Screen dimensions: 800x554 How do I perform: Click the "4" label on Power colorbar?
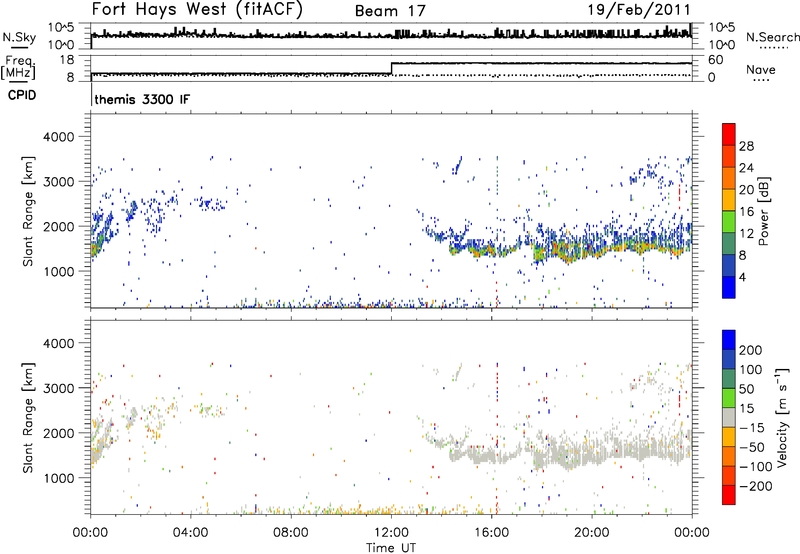pyautogui.click(x=742, y=277)
